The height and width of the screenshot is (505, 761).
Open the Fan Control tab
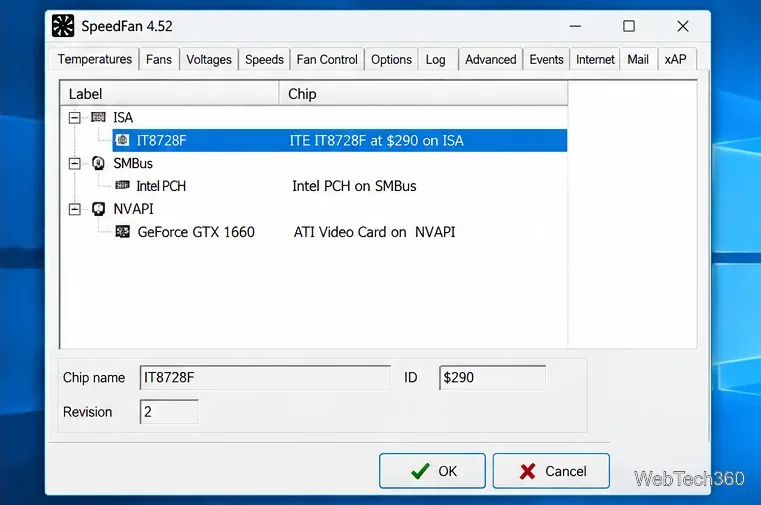click(x=327, y=60)
